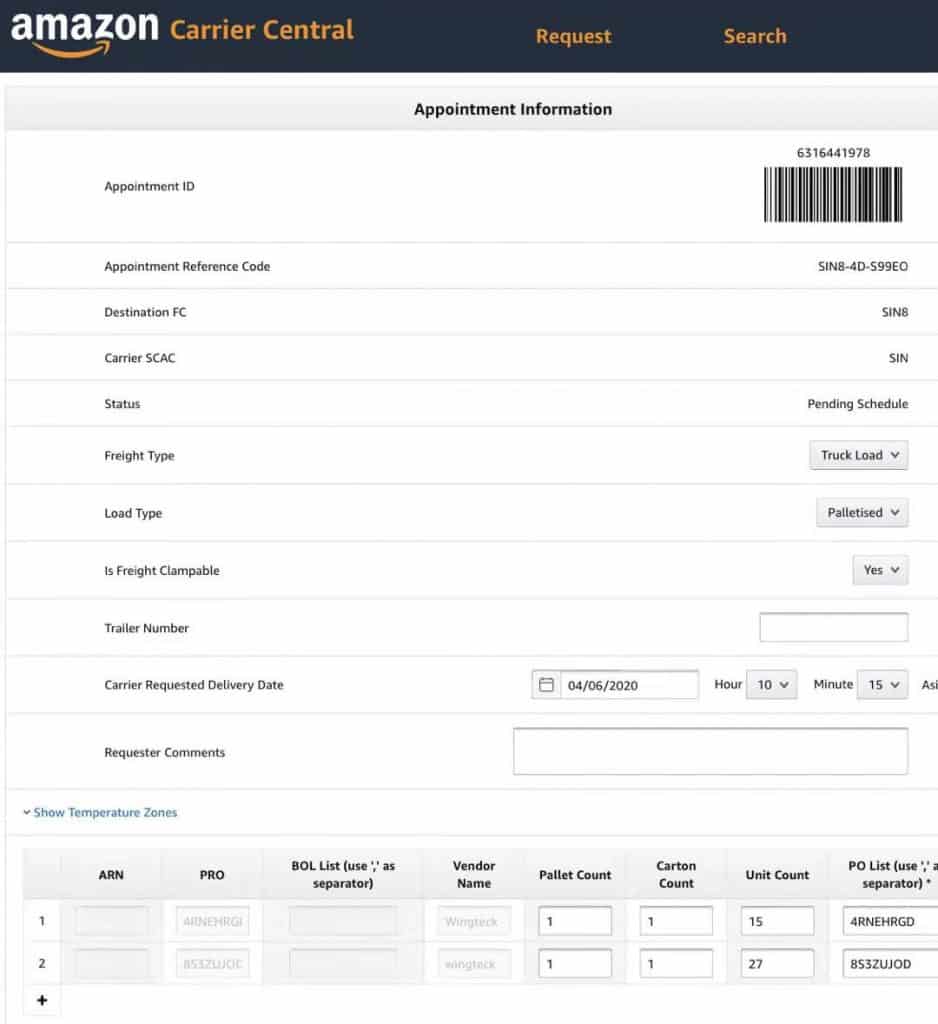The height and width of the screenshot is (1024, 938).
Task: Click the Freight Type label
Action: point(139,456)
